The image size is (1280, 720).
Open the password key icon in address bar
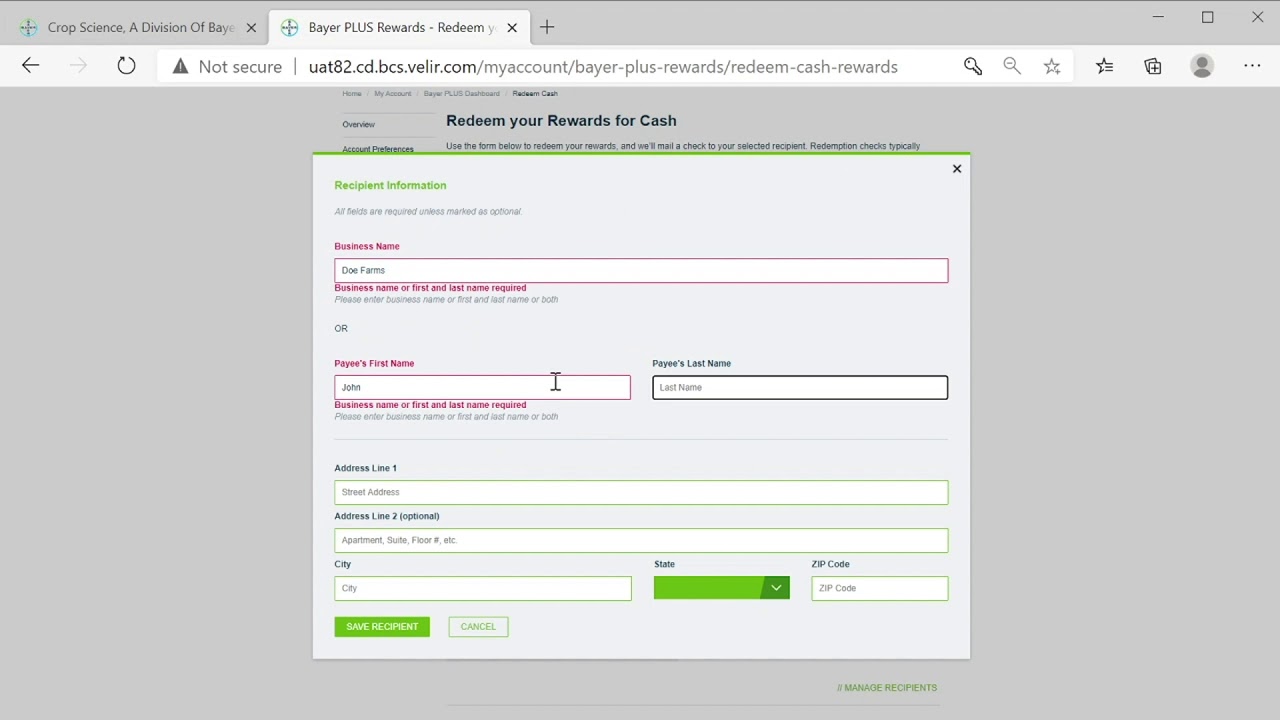(x=973, y=66)
